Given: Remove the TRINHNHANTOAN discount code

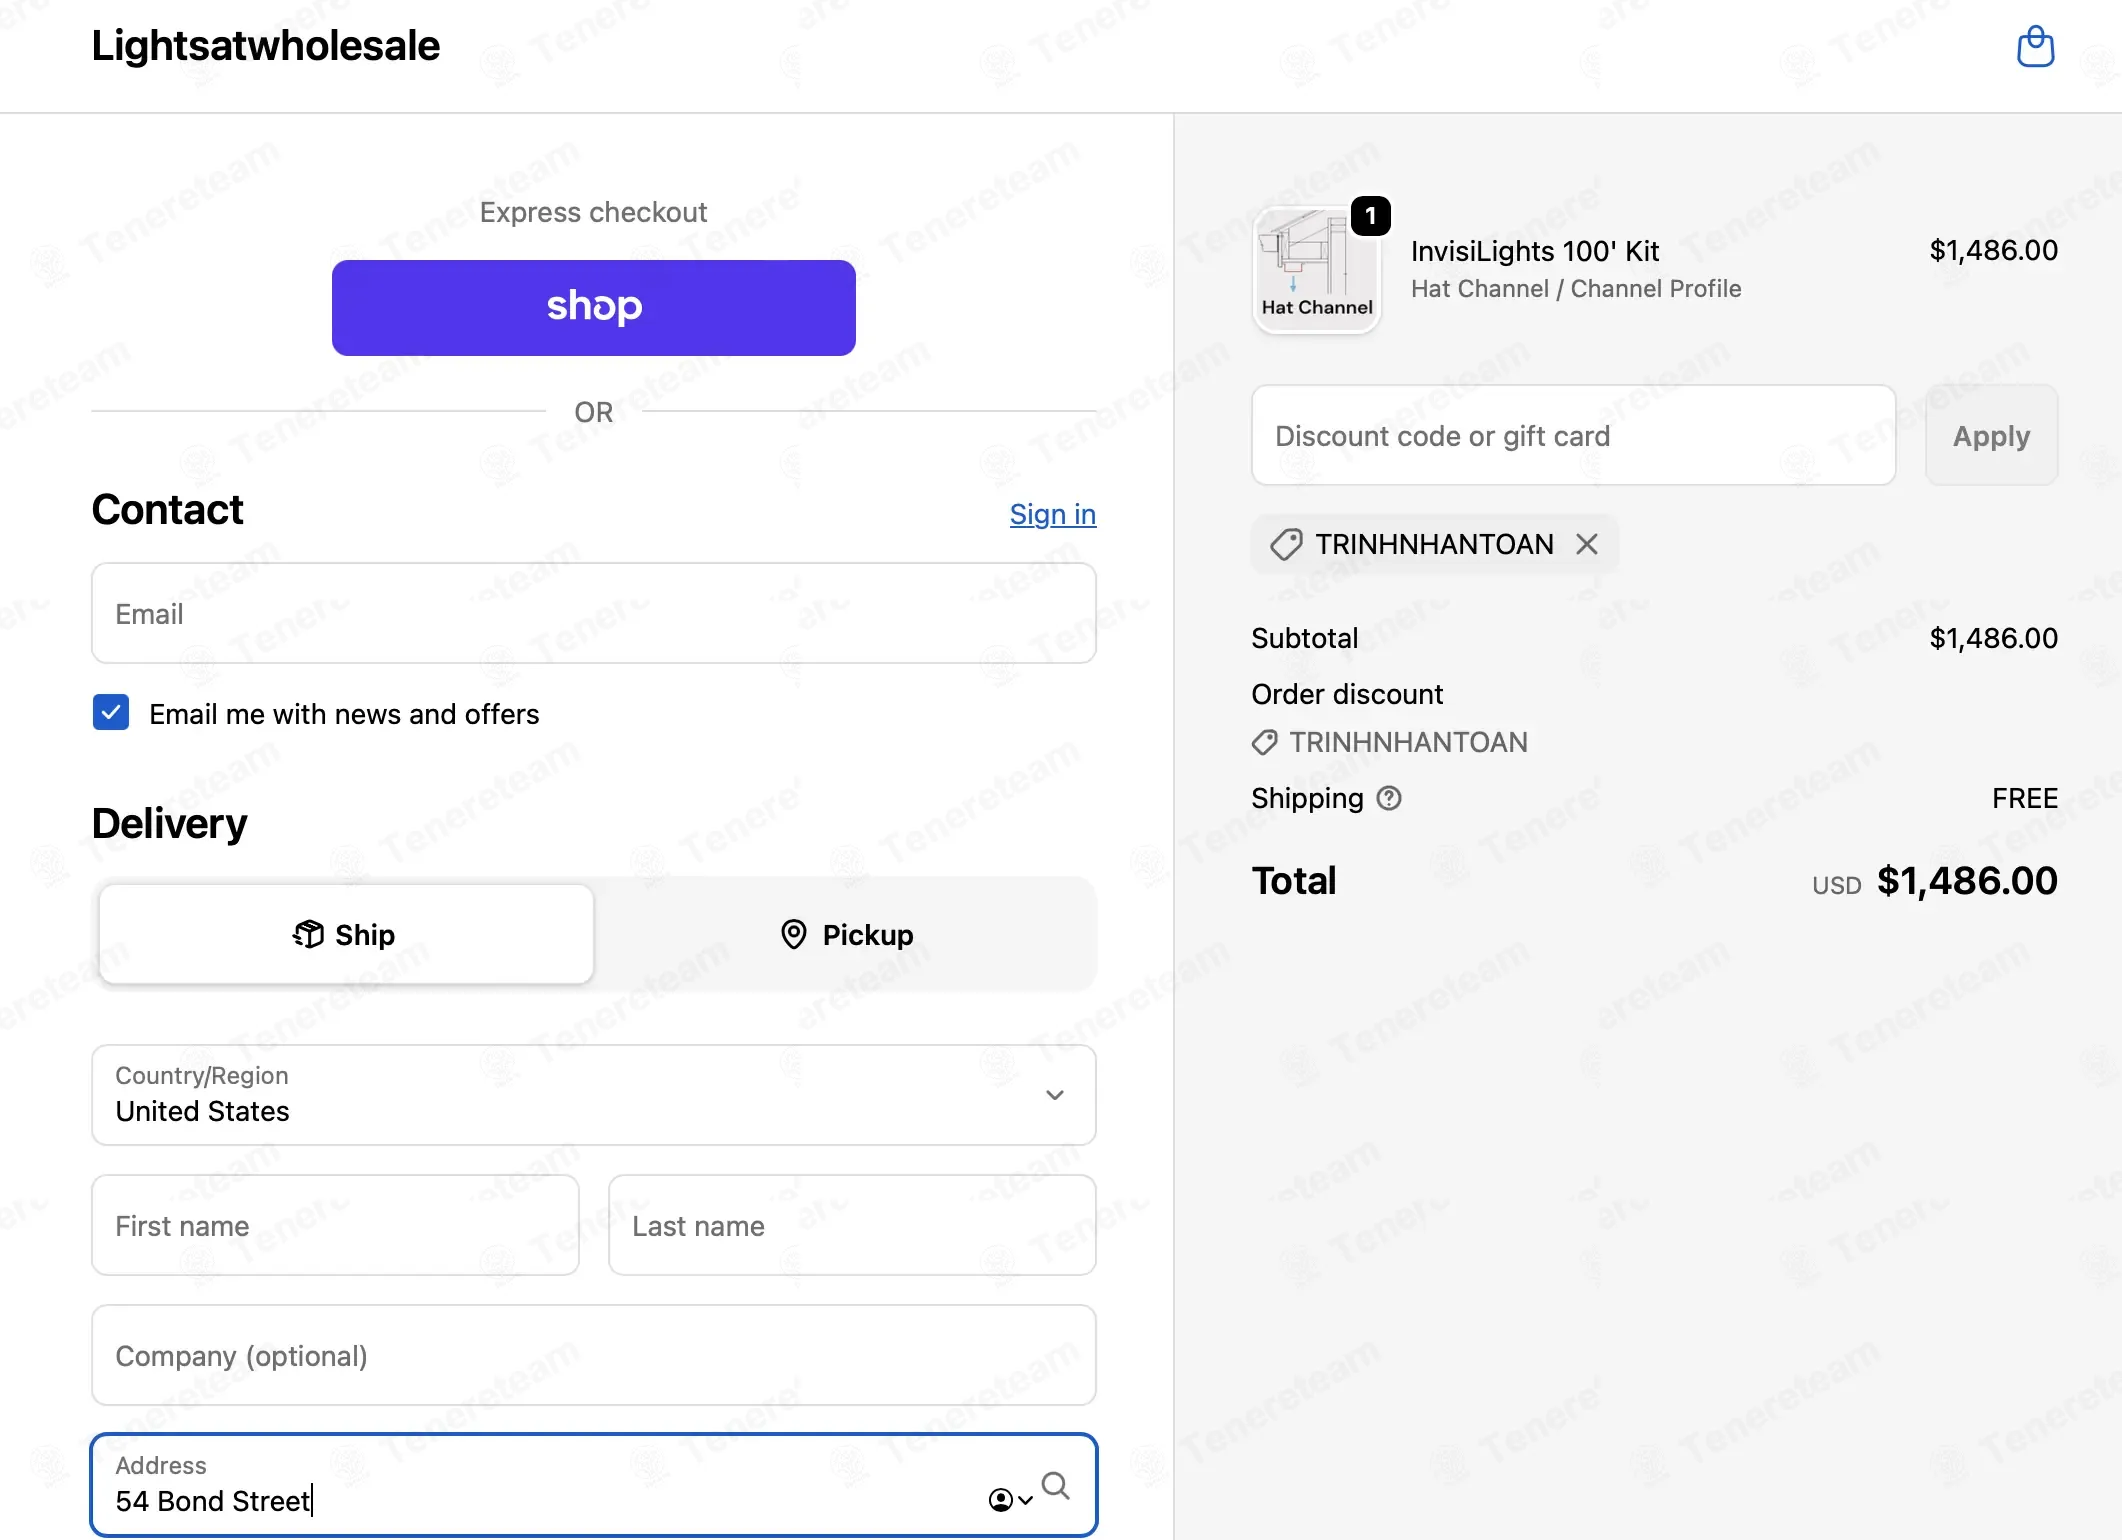Looking at the screenshot, I should coord(1586,544).
